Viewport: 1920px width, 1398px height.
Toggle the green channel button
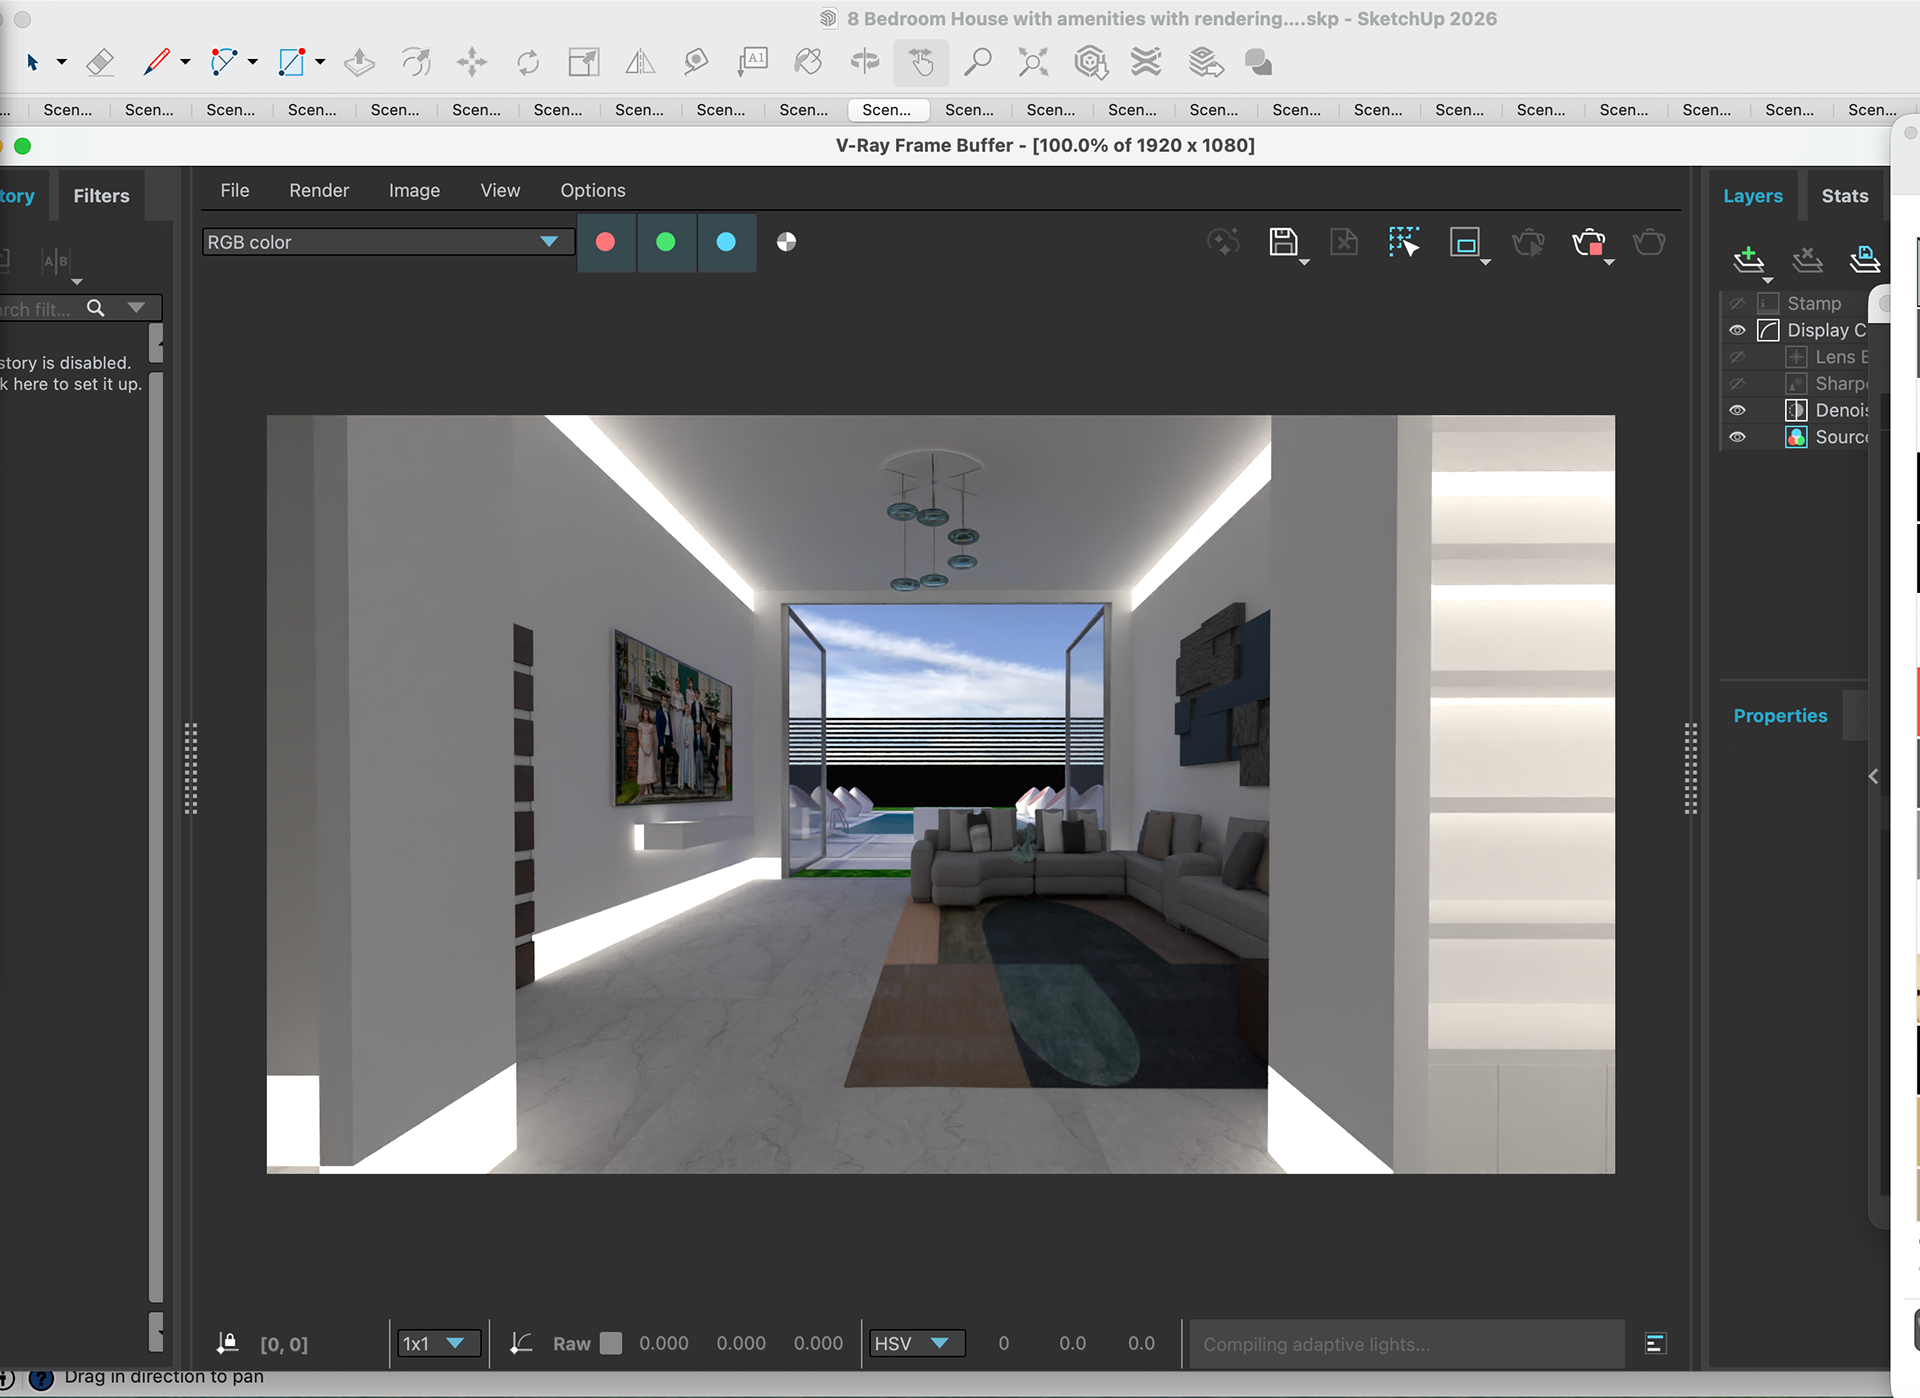[666, 242]
